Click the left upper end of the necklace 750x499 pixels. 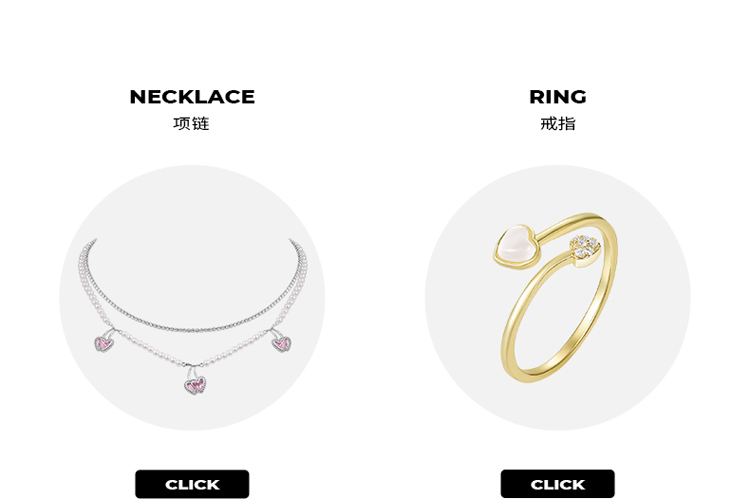point(90,244)
